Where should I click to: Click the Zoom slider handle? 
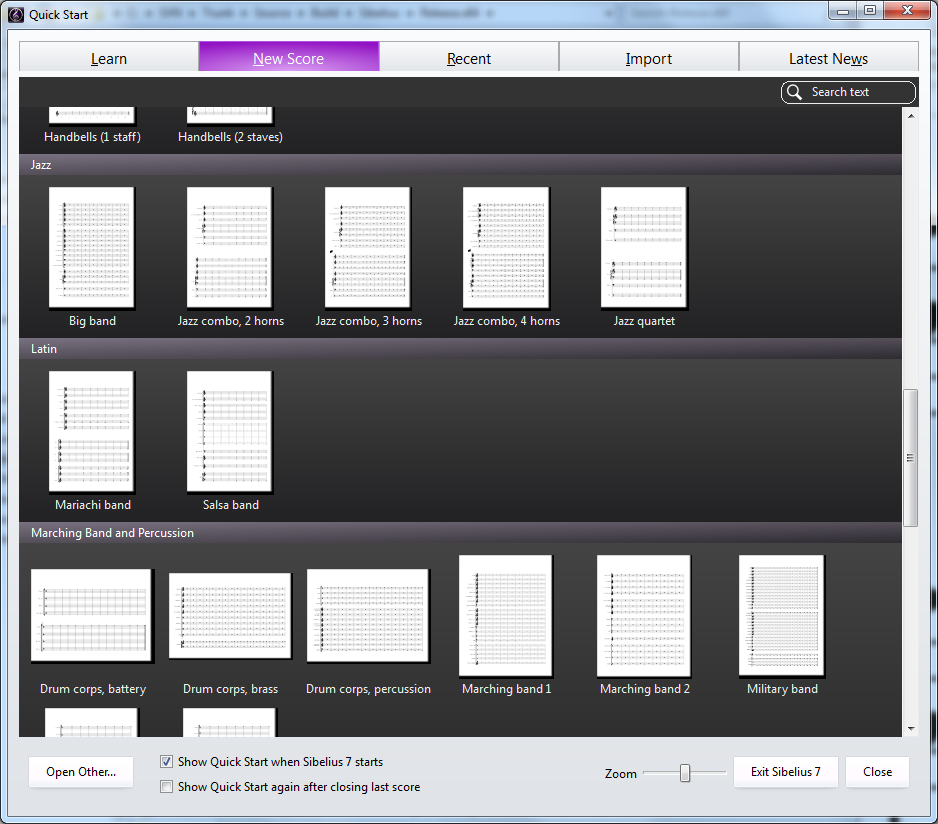685,773
